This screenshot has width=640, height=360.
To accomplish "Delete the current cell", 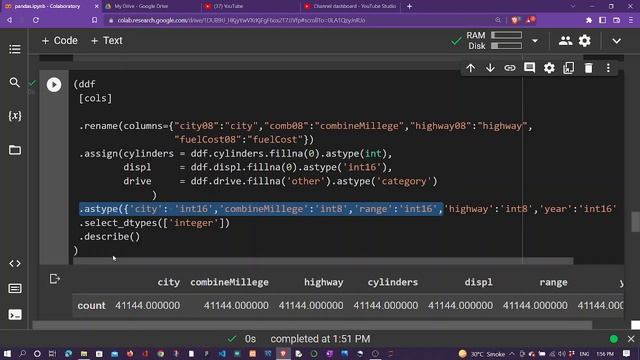I will pyautogui.click(x=588, y=68).
